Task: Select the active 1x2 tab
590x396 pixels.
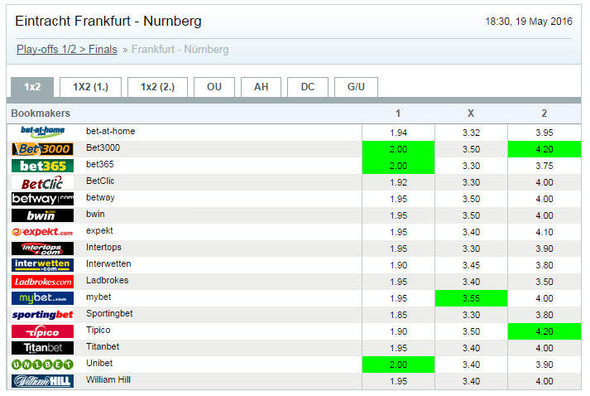Action: pyautogui.click(x=32, y=87)
